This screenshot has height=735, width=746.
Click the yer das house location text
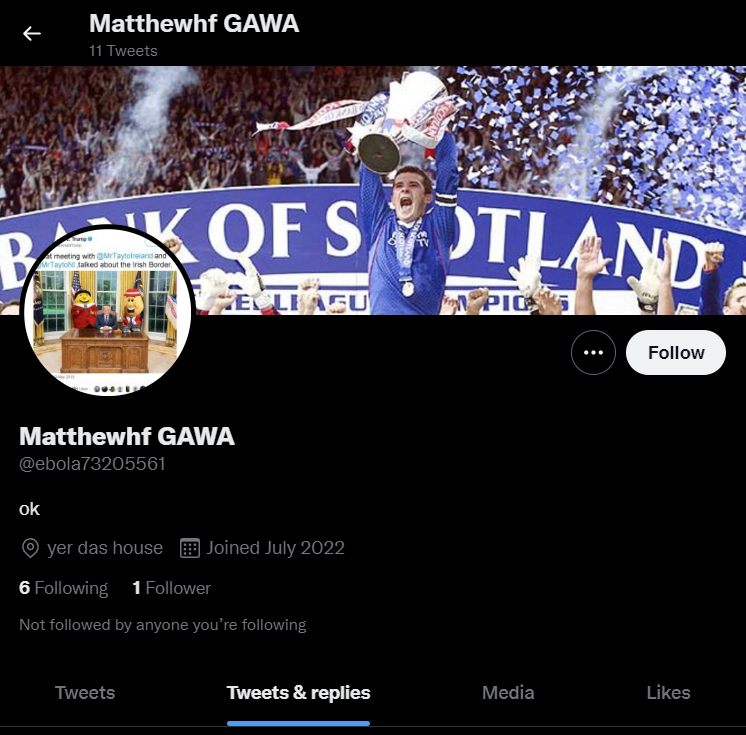coord(105,548)
